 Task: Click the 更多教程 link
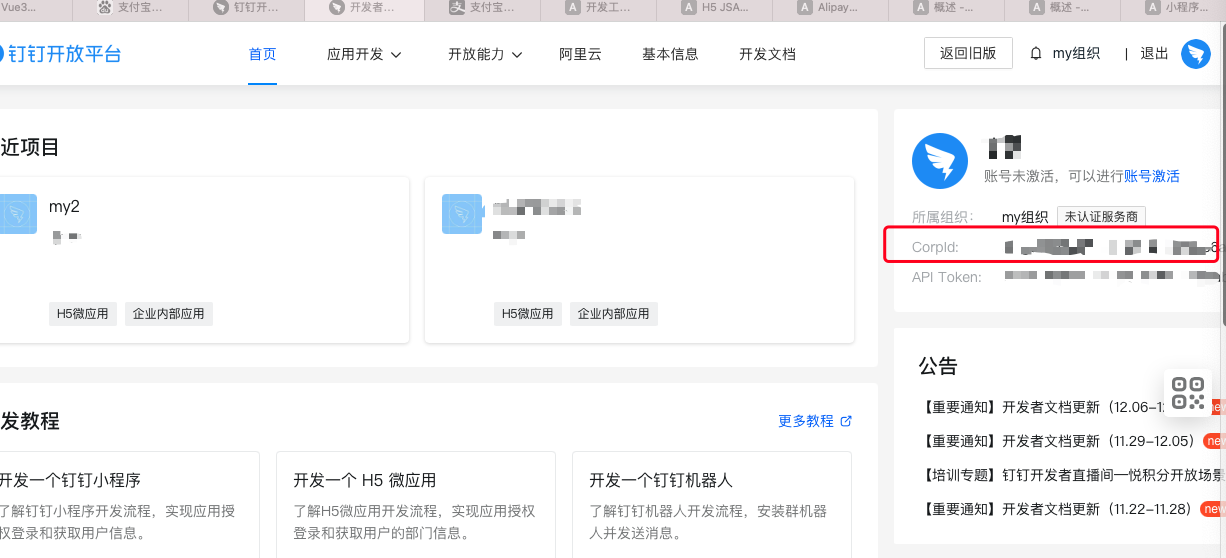(x=806, y=421)
